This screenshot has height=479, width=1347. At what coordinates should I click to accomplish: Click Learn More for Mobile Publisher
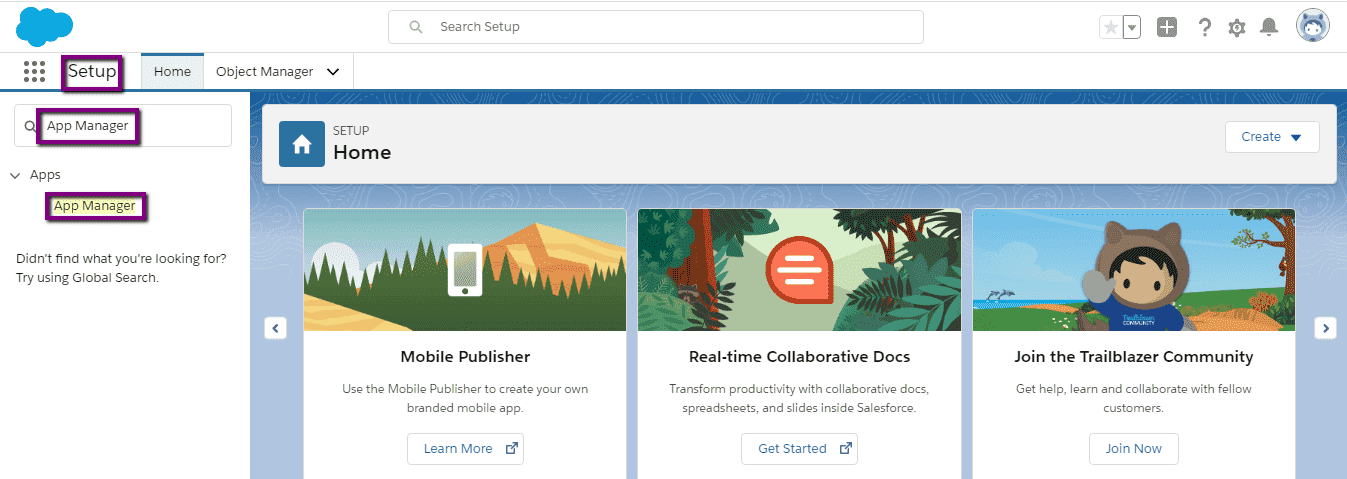465,449
